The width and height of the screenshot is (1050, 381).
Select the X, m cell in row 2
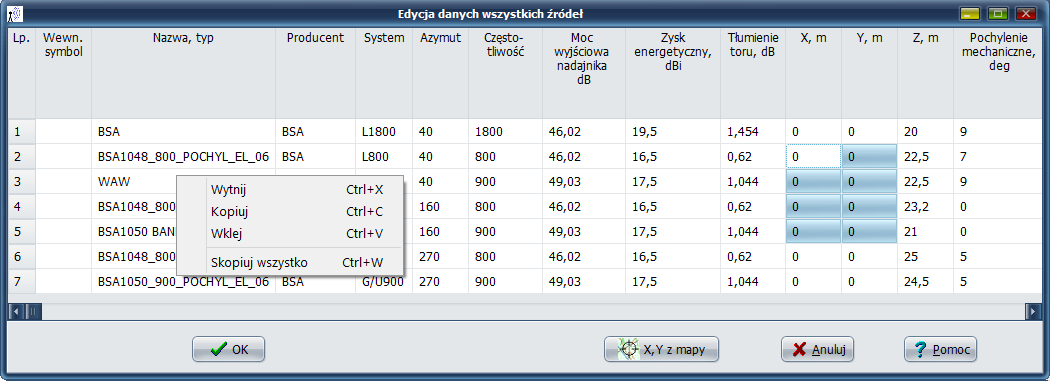click(813, 157)
